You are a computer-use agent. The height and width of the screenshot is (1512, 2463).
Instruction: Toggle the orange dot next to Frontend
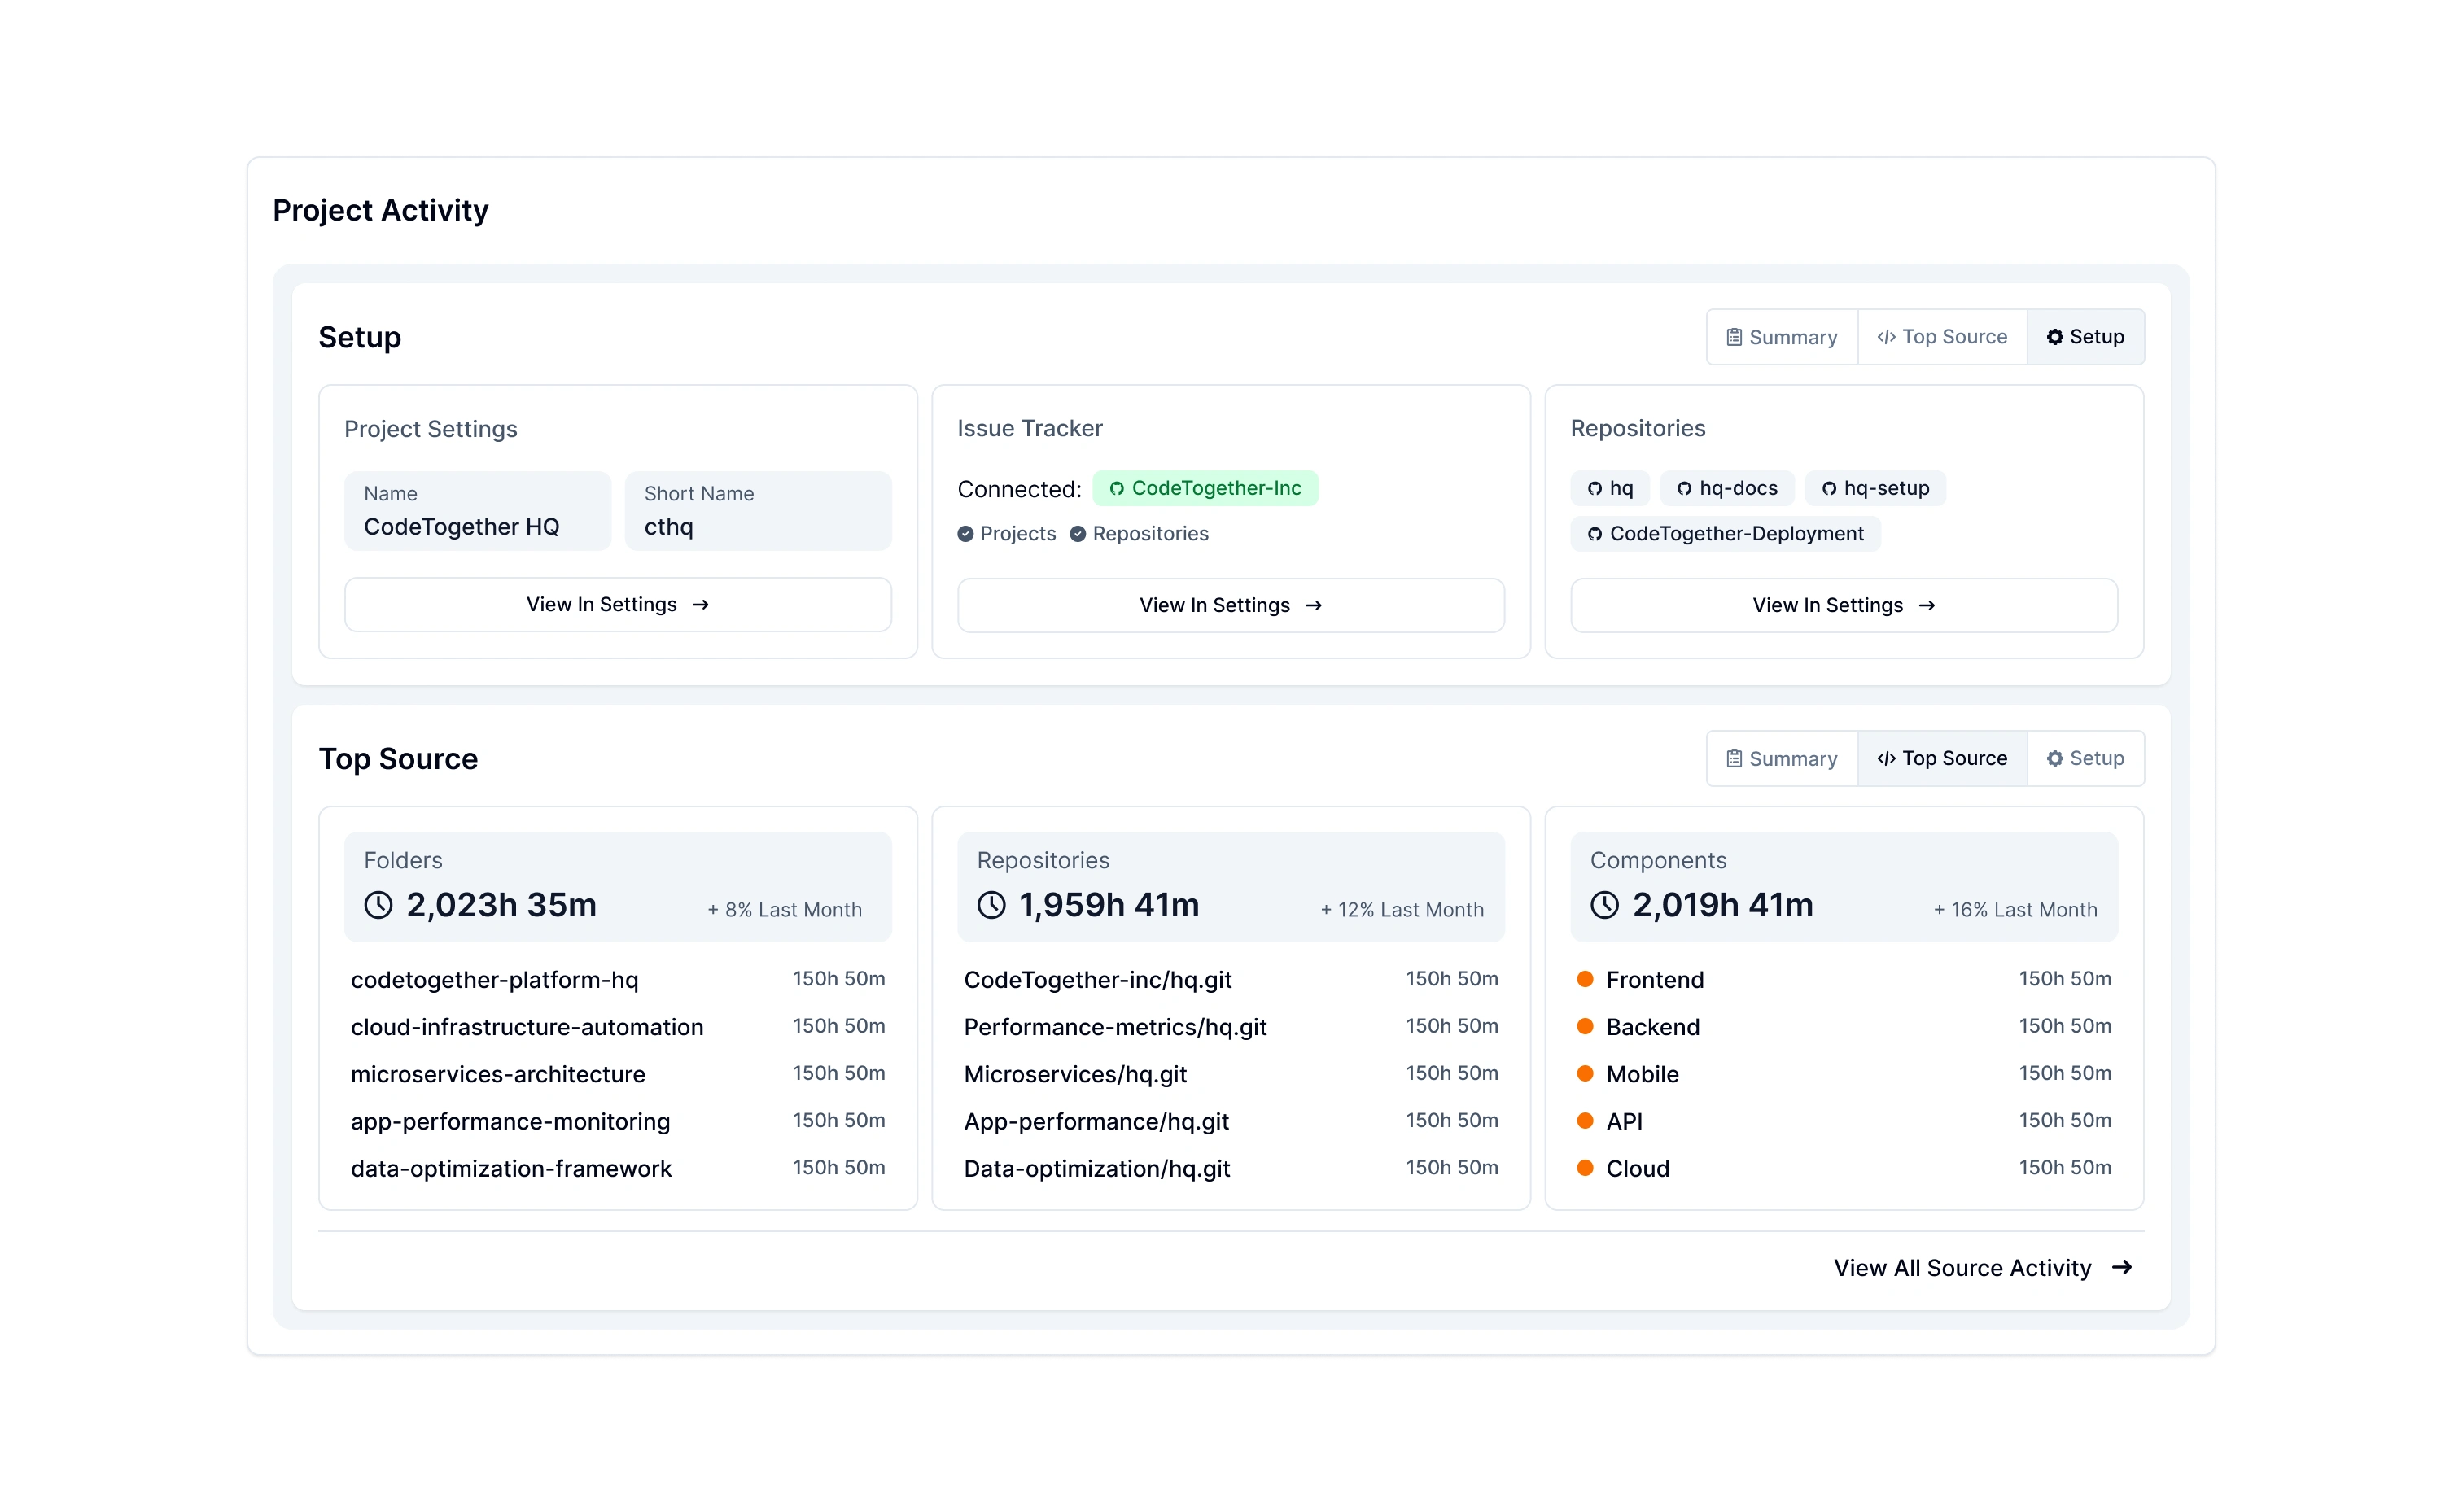1585,980
